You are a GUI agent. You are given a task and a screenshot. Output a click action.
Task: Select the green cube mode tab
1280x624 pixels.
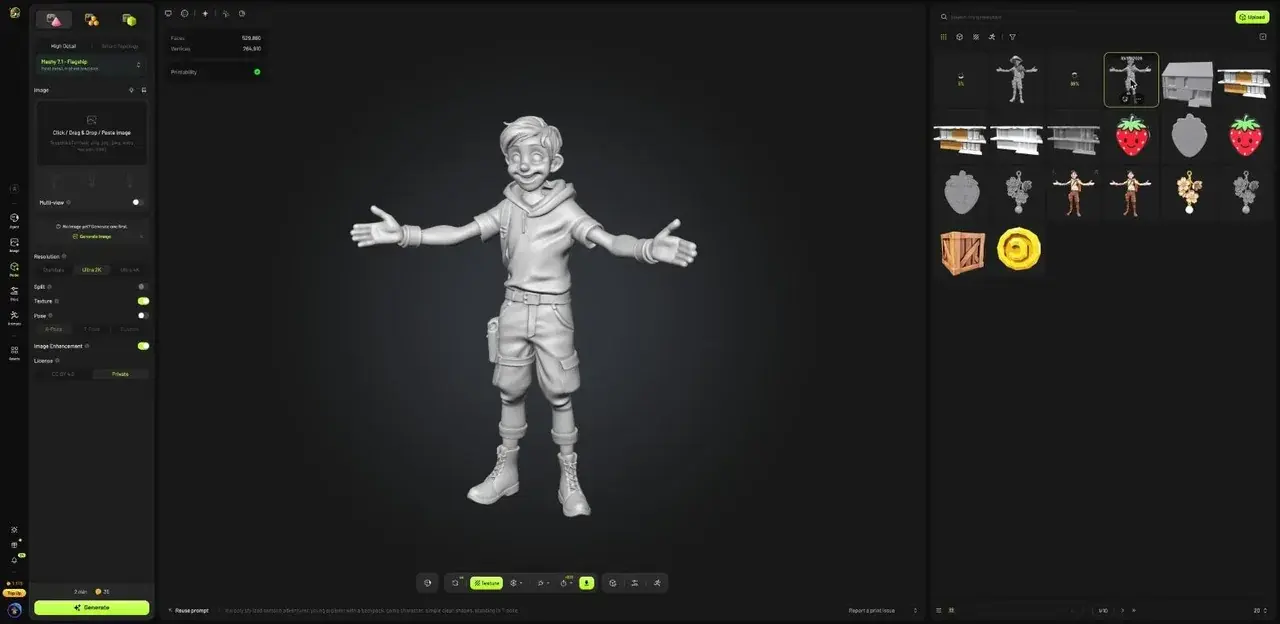point(129,20)
